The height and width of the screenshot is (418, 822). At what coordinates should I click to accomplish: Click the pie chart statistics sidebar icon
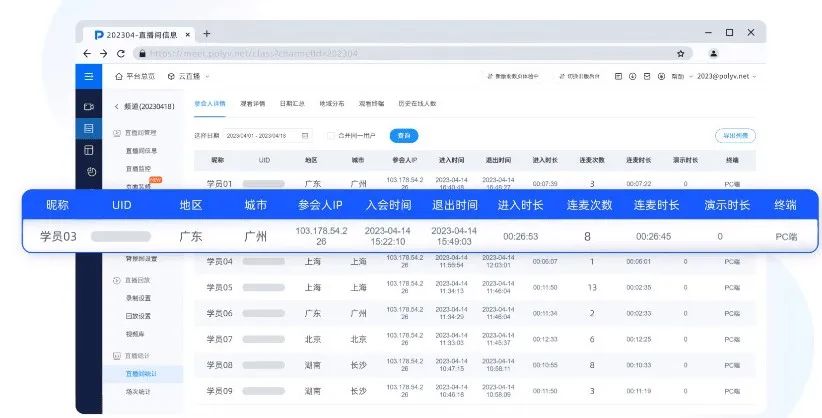click(88, 172)
